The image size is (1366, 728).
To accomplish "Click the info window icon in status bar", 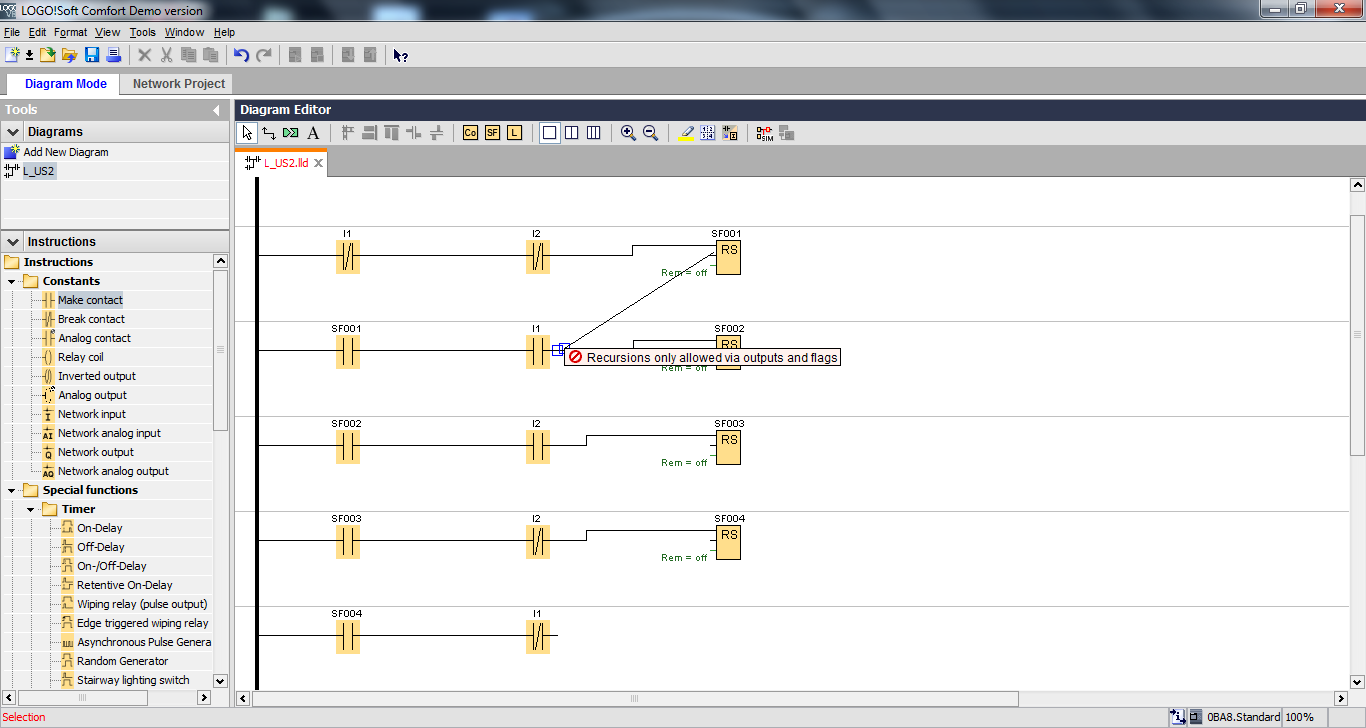I will click(x=1178, y=717).
